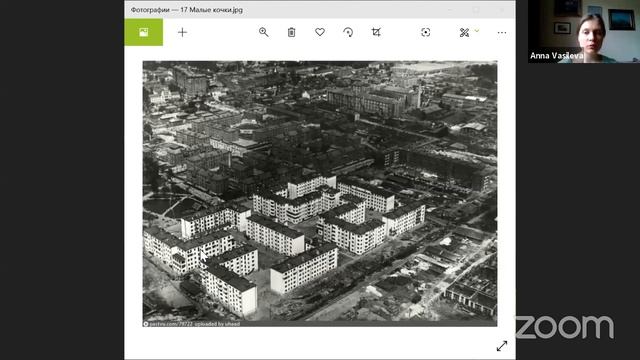This screenshot has height=360, width=640.
Task: Expand the Edit & Create dropdown arrow
Action: click(x=477, y=31)
